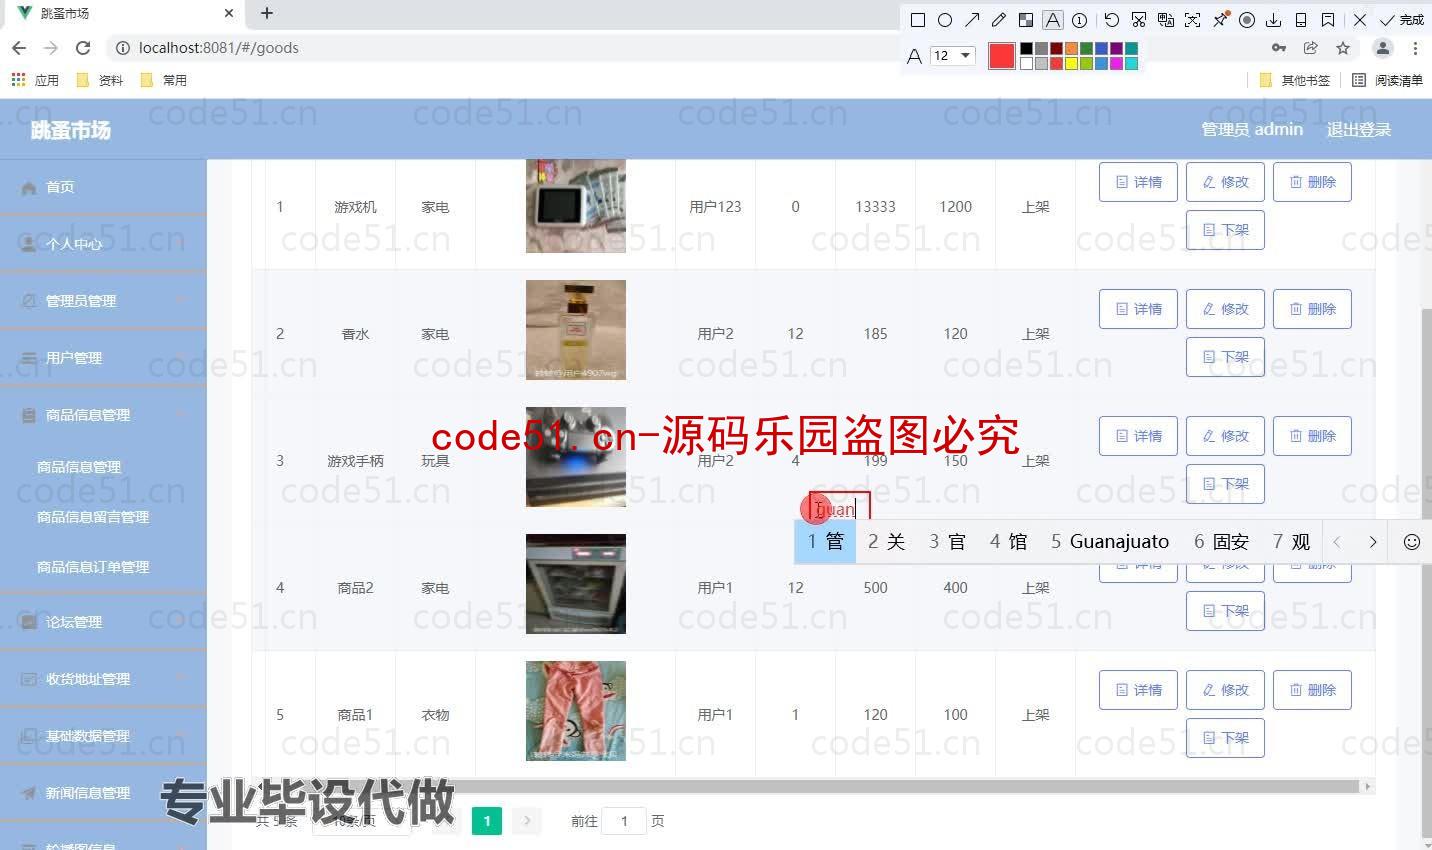Open the Chrome three-dot menu
The height and width of the screenshot is (850, 1432).
tap(1415, 48)
